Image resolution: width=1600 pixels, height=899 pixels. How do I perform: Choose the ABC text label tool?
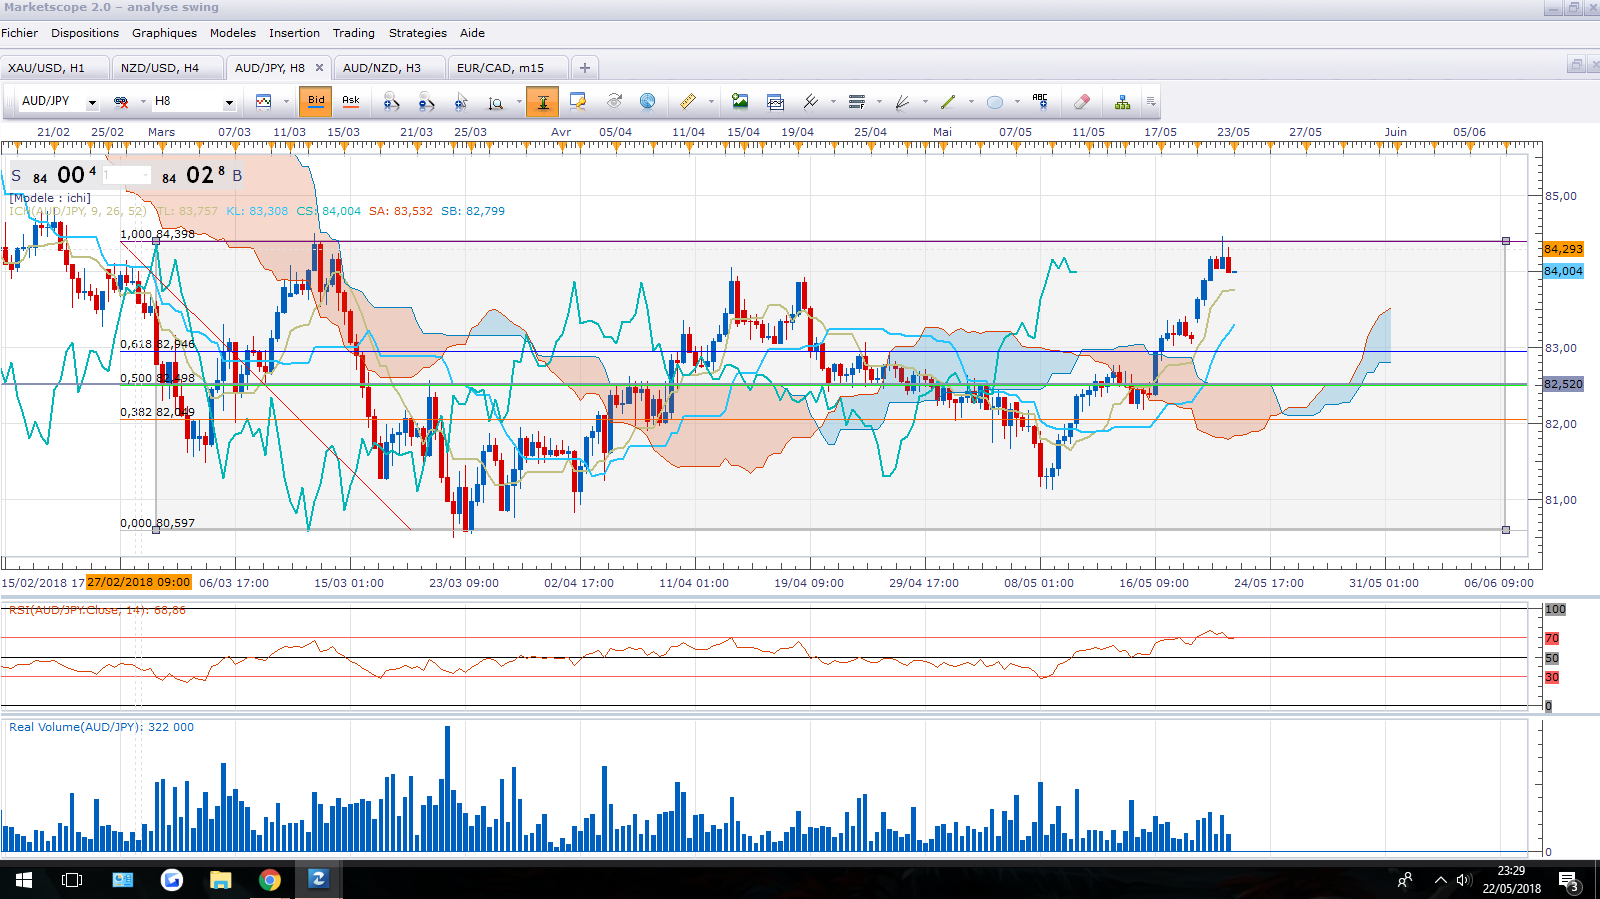click(1040, 101)
